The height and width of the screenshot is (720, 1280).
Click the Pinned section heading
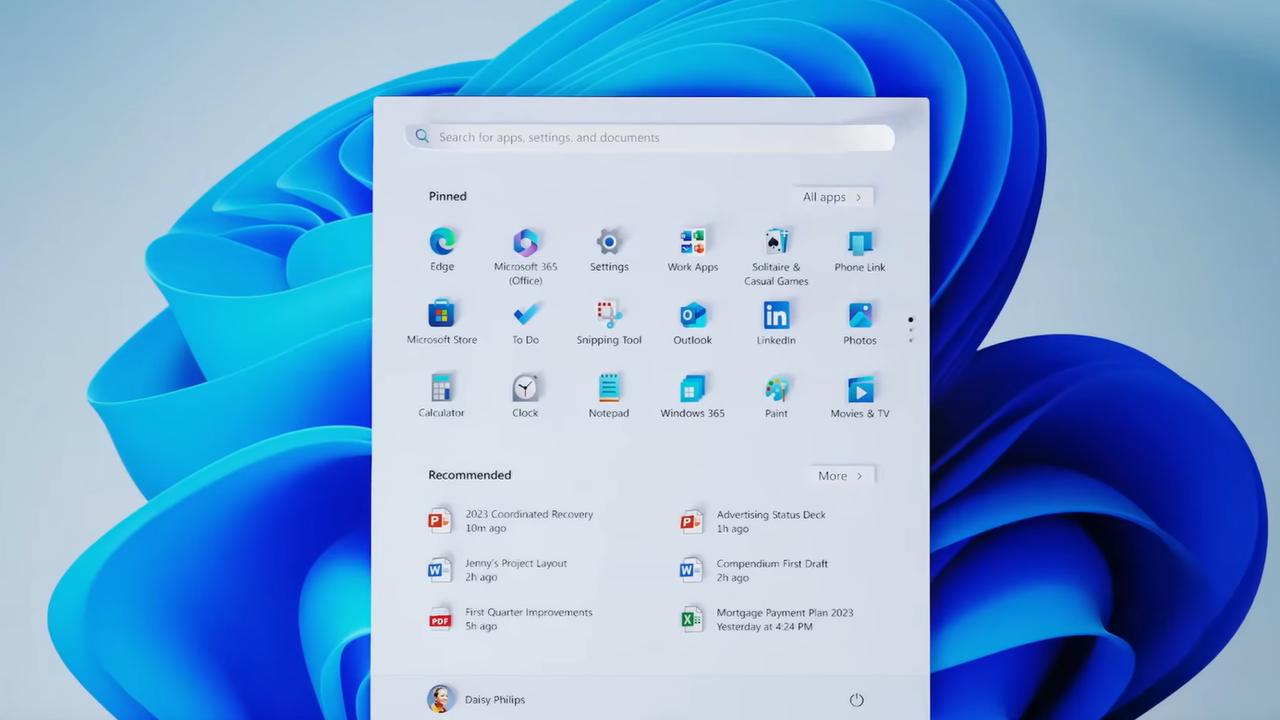click(x=448, y=196)
